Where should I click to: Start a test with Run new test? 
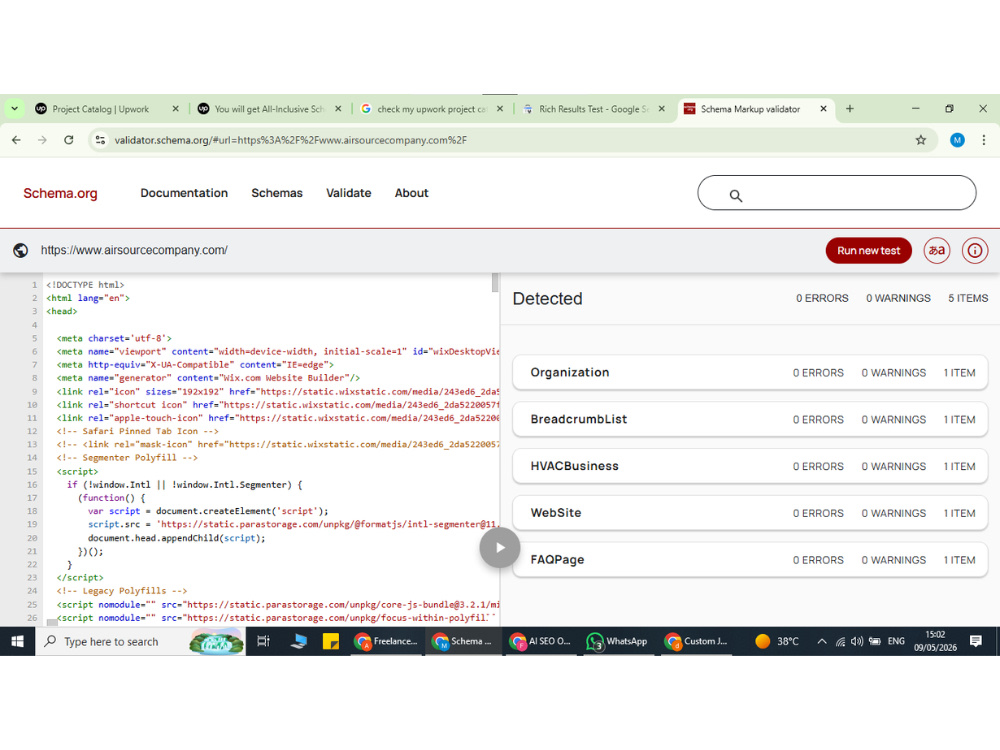[x=869, y=251]
